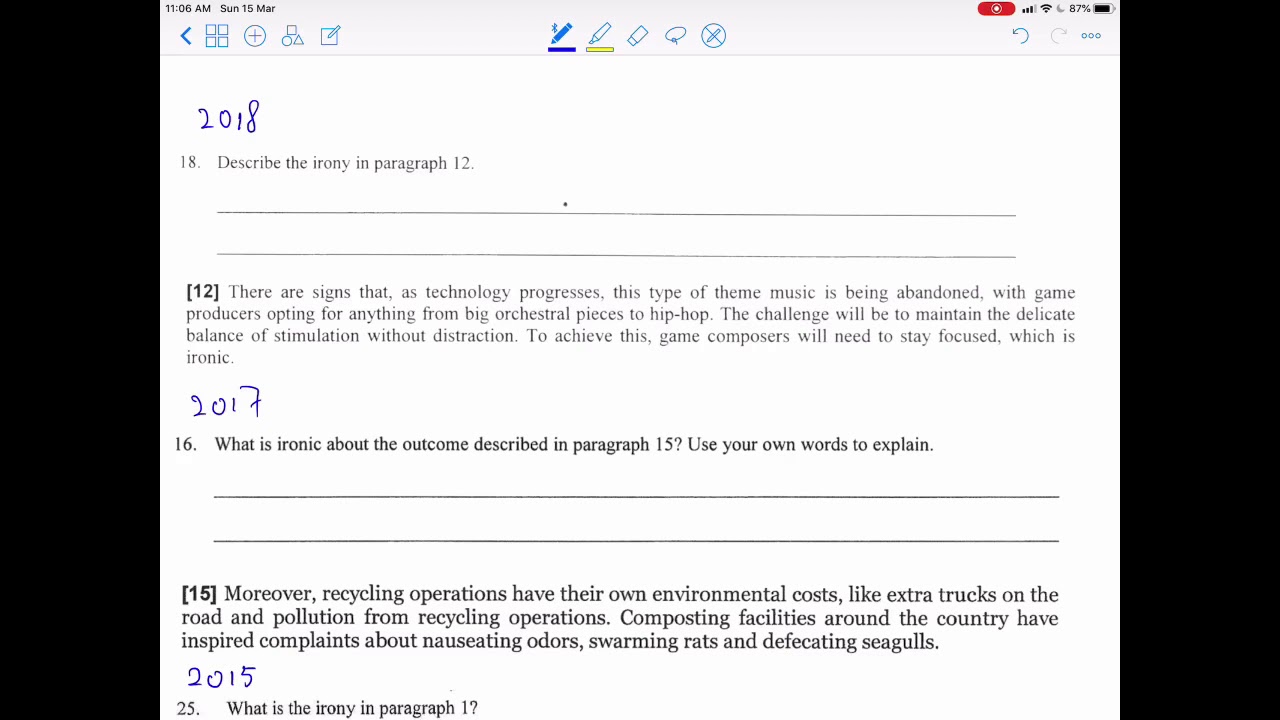Image resolution: width=1280 pixels, height=720 pixels.
Task: Tap 'hip-hop' in paragraph 12
Action: 680,314
